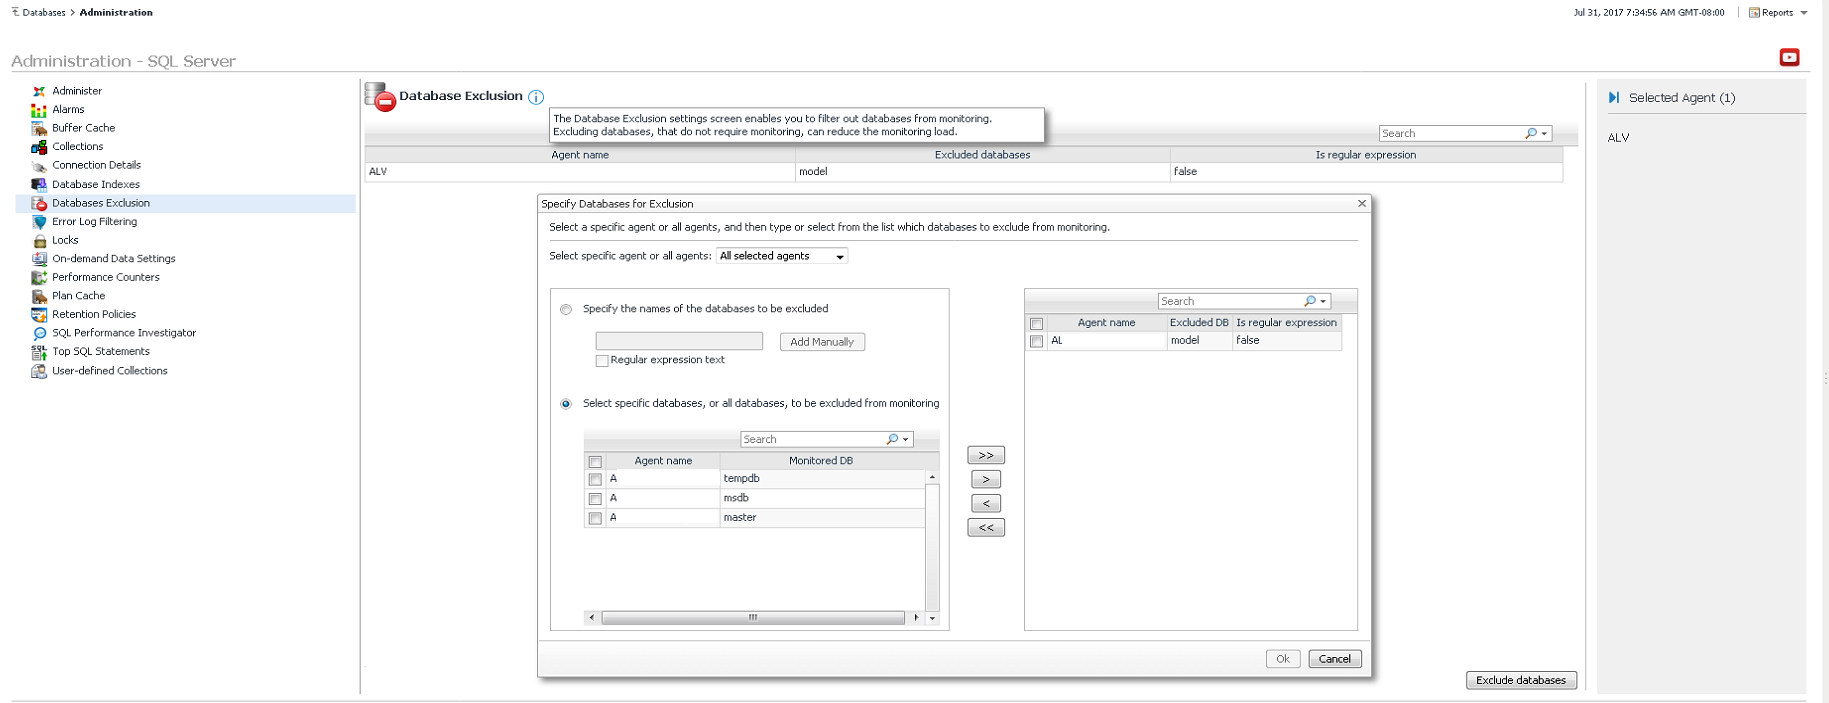Open the 'All selected agents' dropdown
The image size is (1829, 703).
click(x=782, y=257)
